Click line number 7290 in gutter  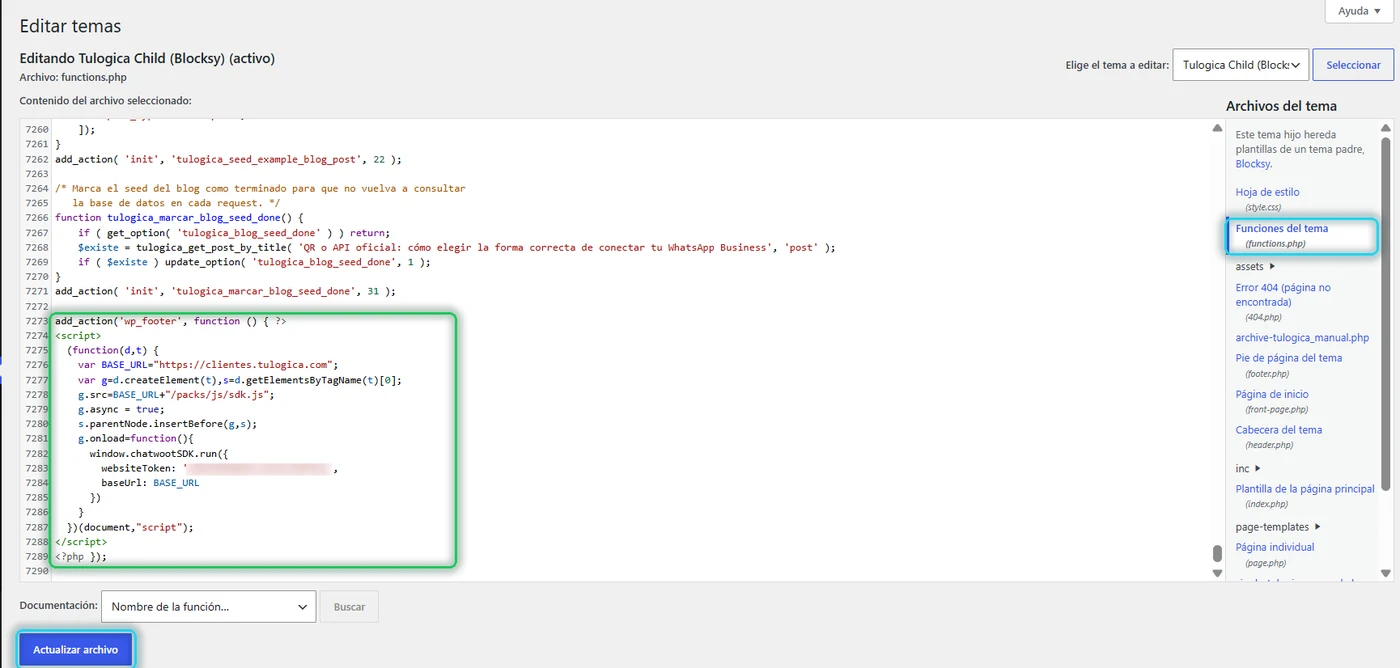36,571
